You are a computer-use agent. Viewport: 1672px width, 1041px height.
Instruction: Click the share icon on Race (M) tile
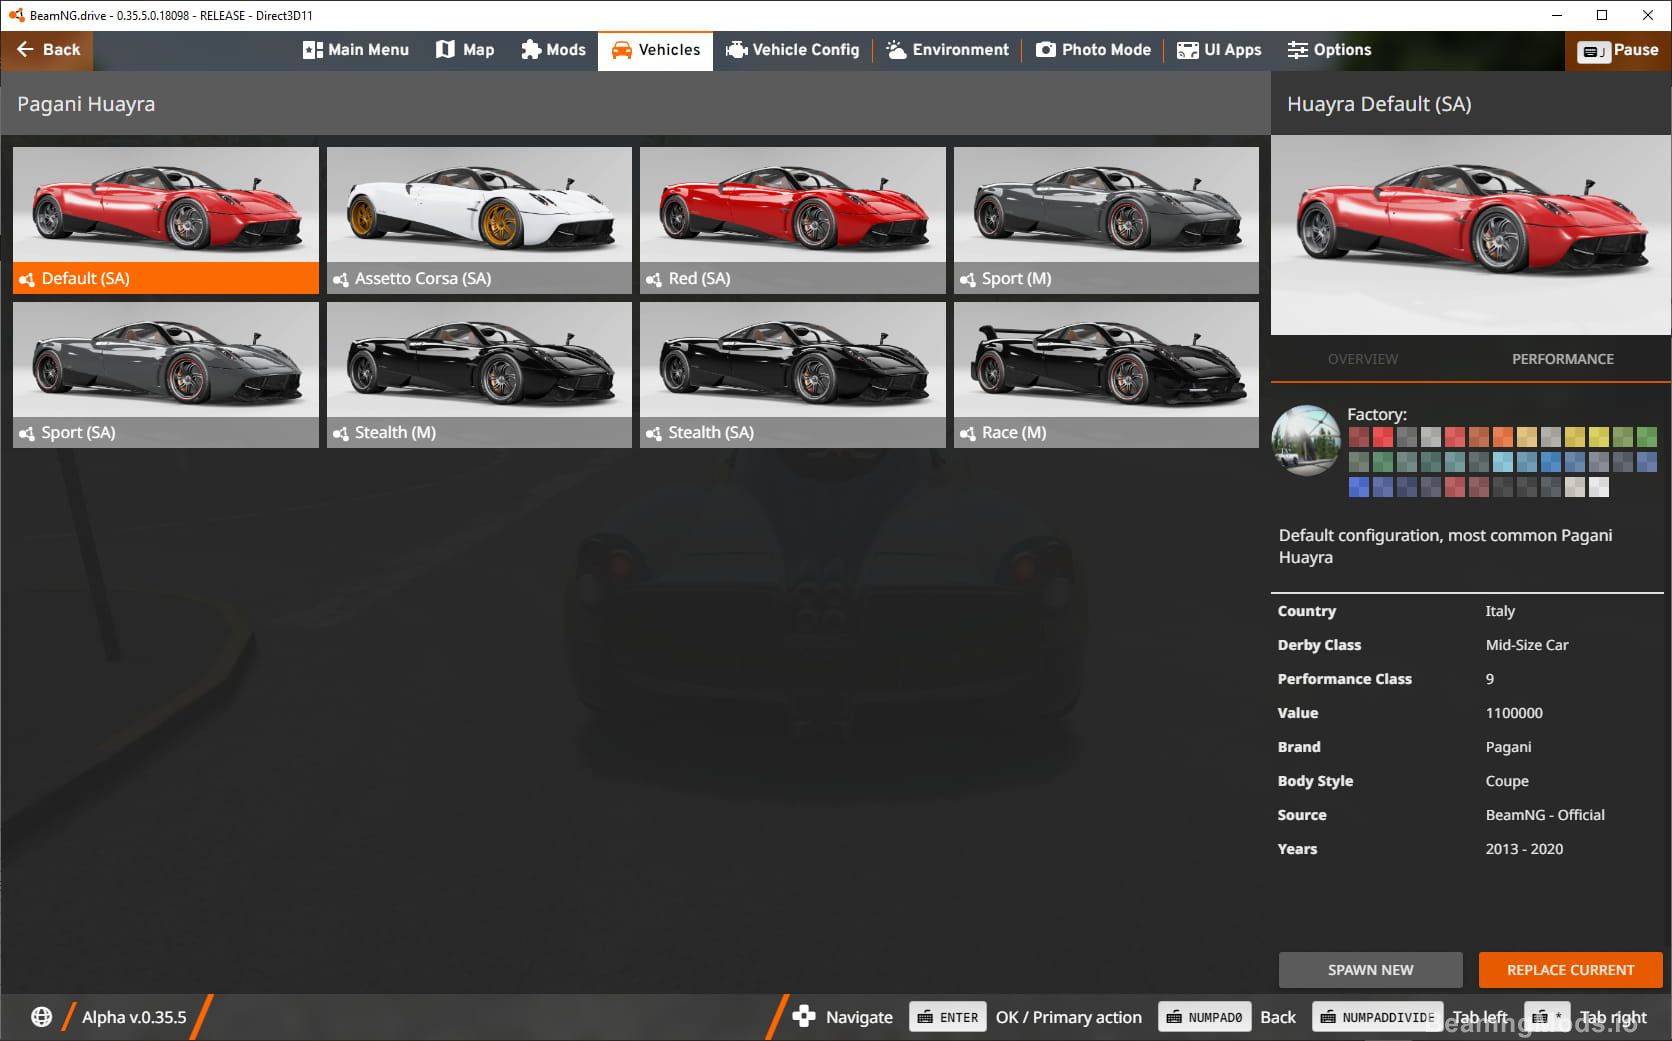pos(967,433)
